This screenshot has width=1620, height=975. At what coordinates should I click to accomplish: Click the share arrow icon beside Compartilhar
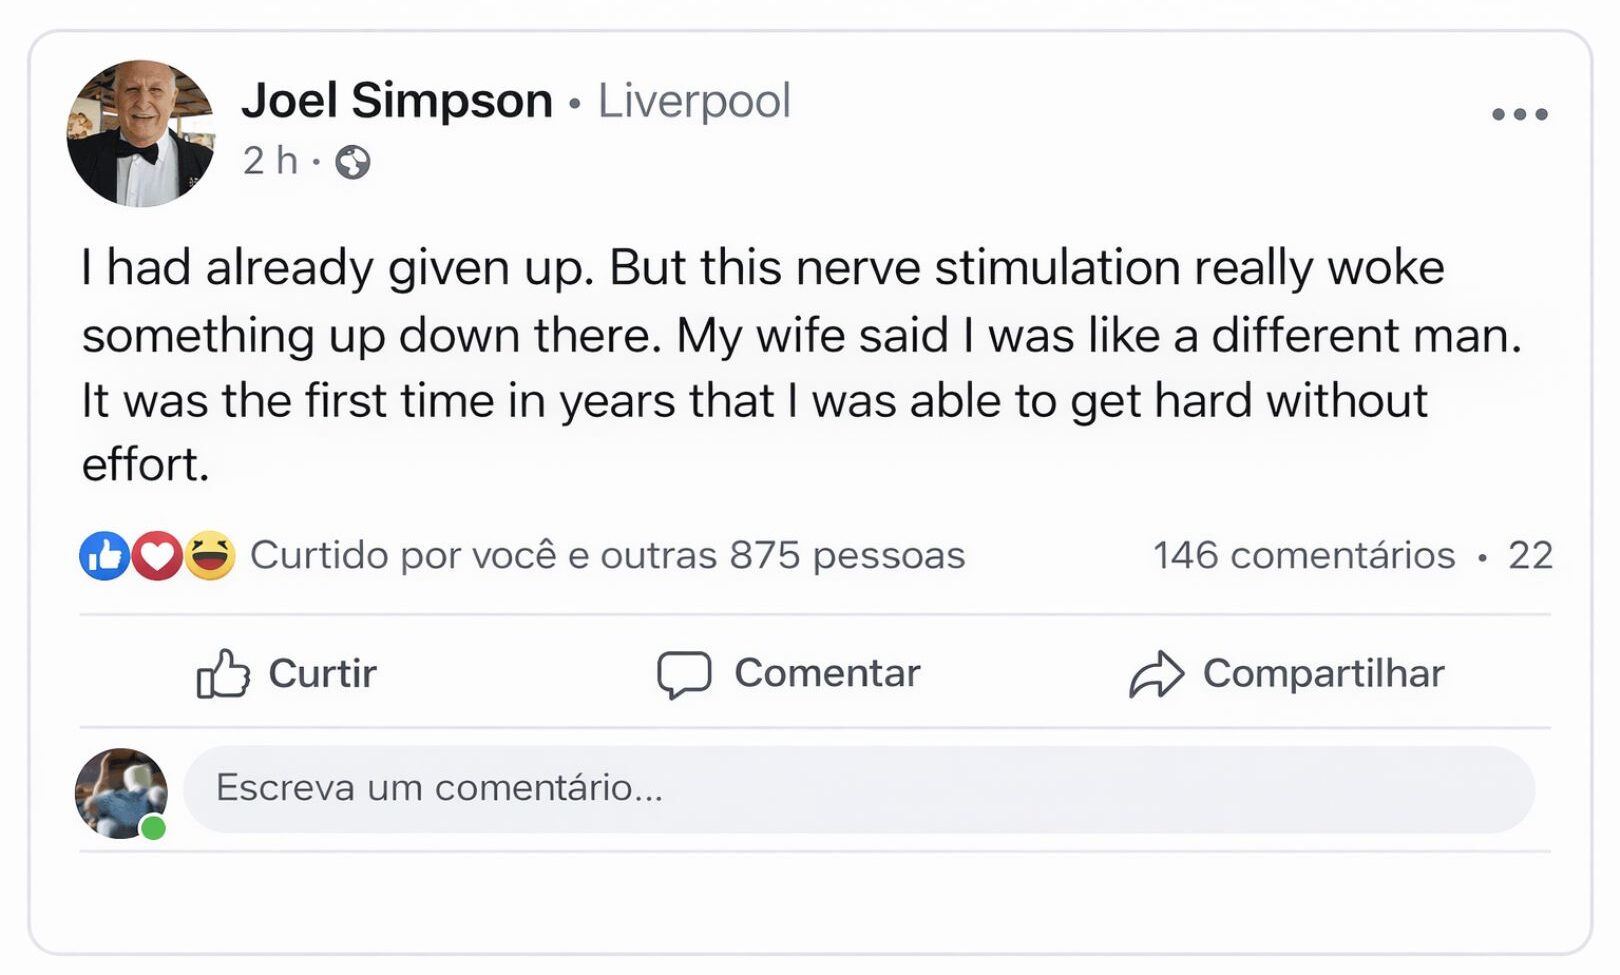click(x=1156, y=674)
